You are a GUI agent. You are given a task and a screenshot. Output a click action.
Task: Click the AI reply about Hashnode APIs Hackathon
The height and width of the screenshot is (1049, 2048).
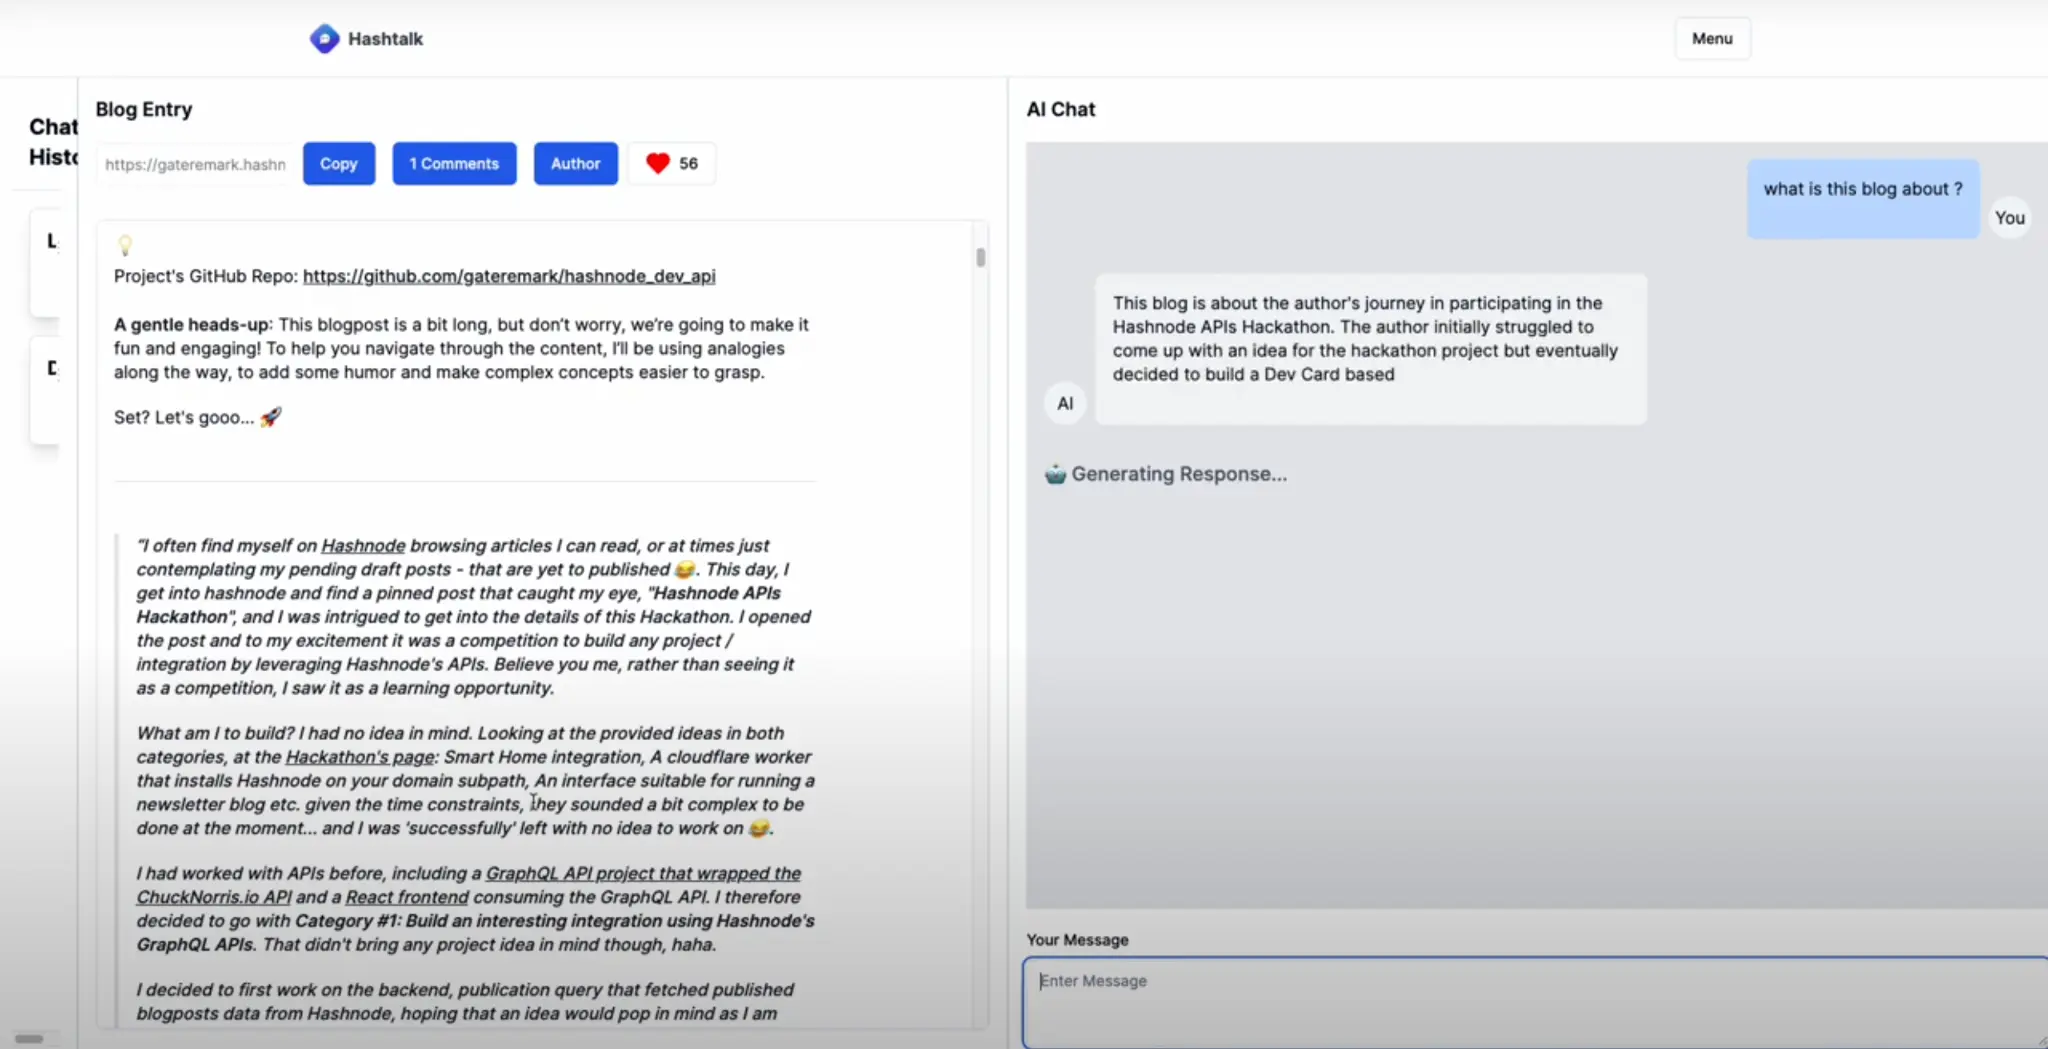coord(1371,349)
